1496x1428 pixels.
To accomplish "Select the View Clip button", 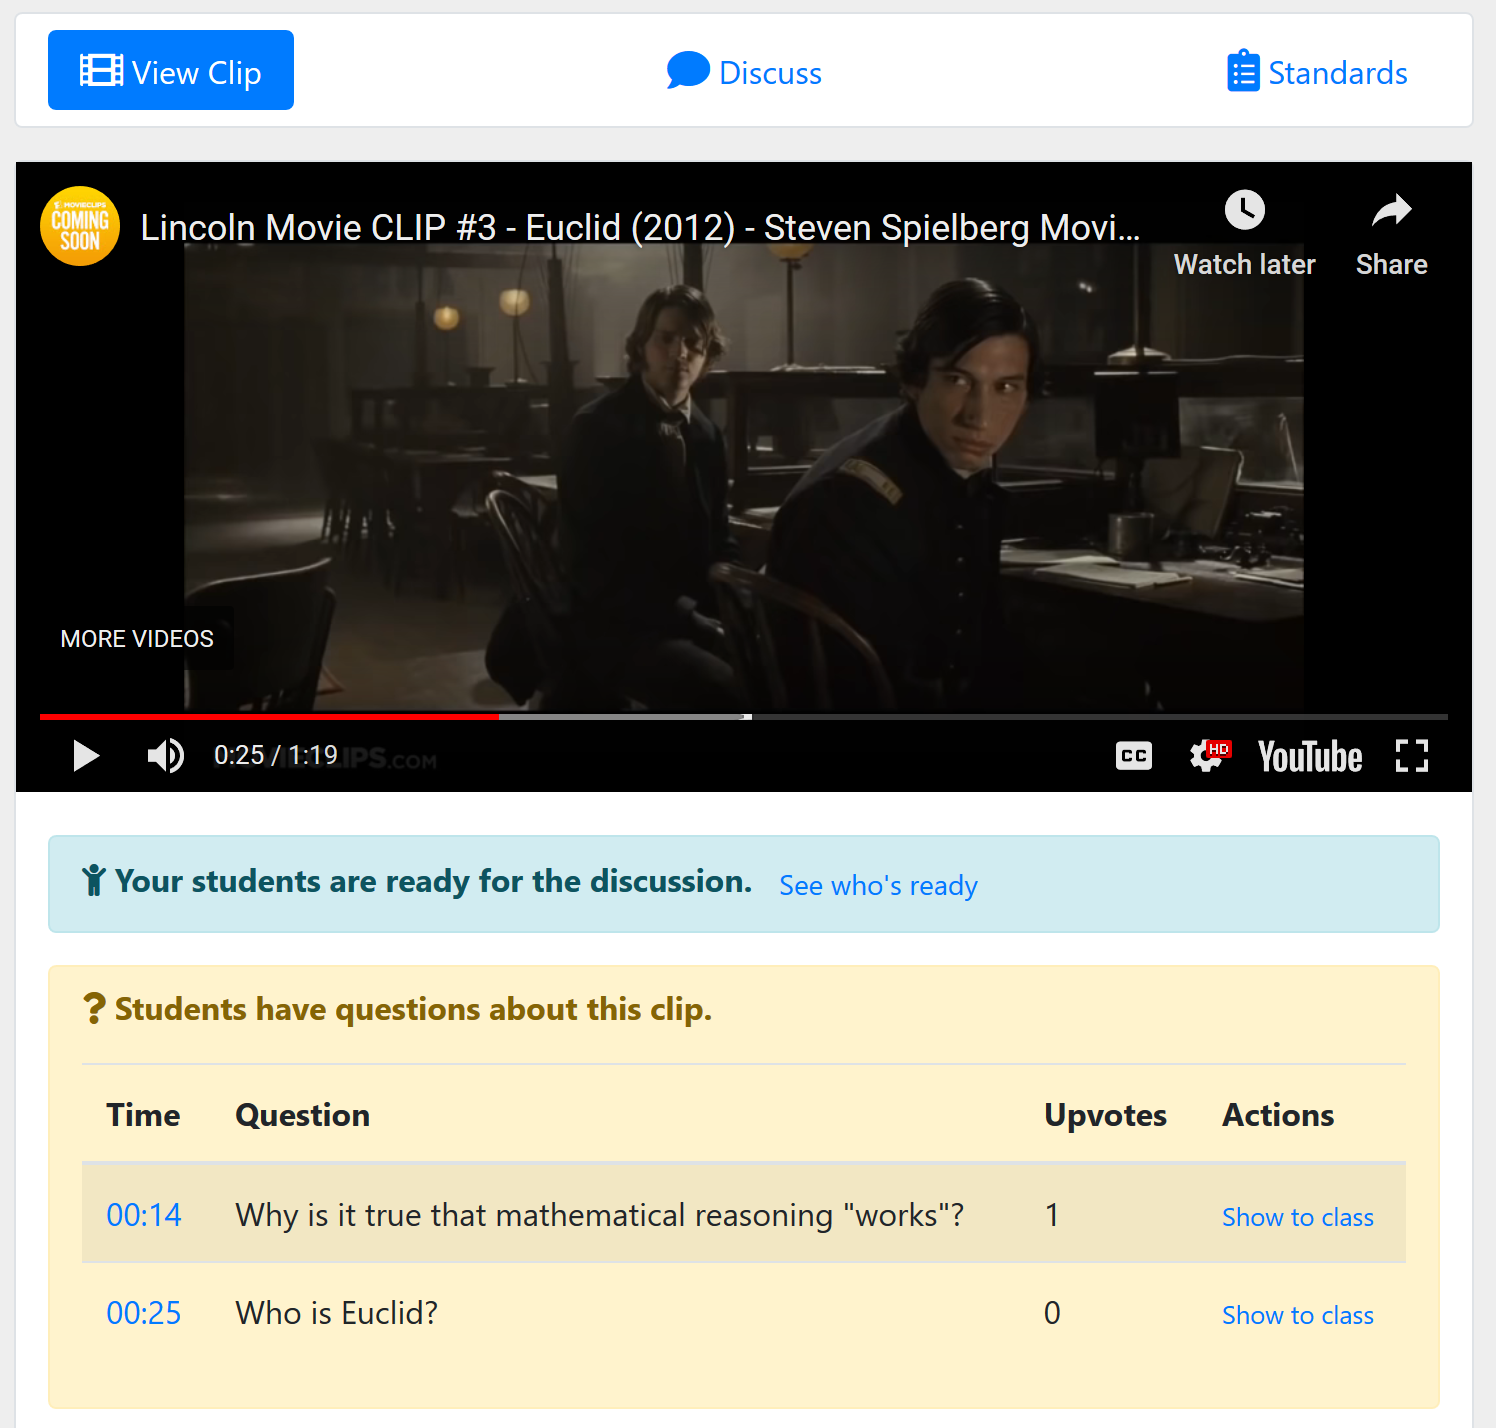I will coord(170,70).
